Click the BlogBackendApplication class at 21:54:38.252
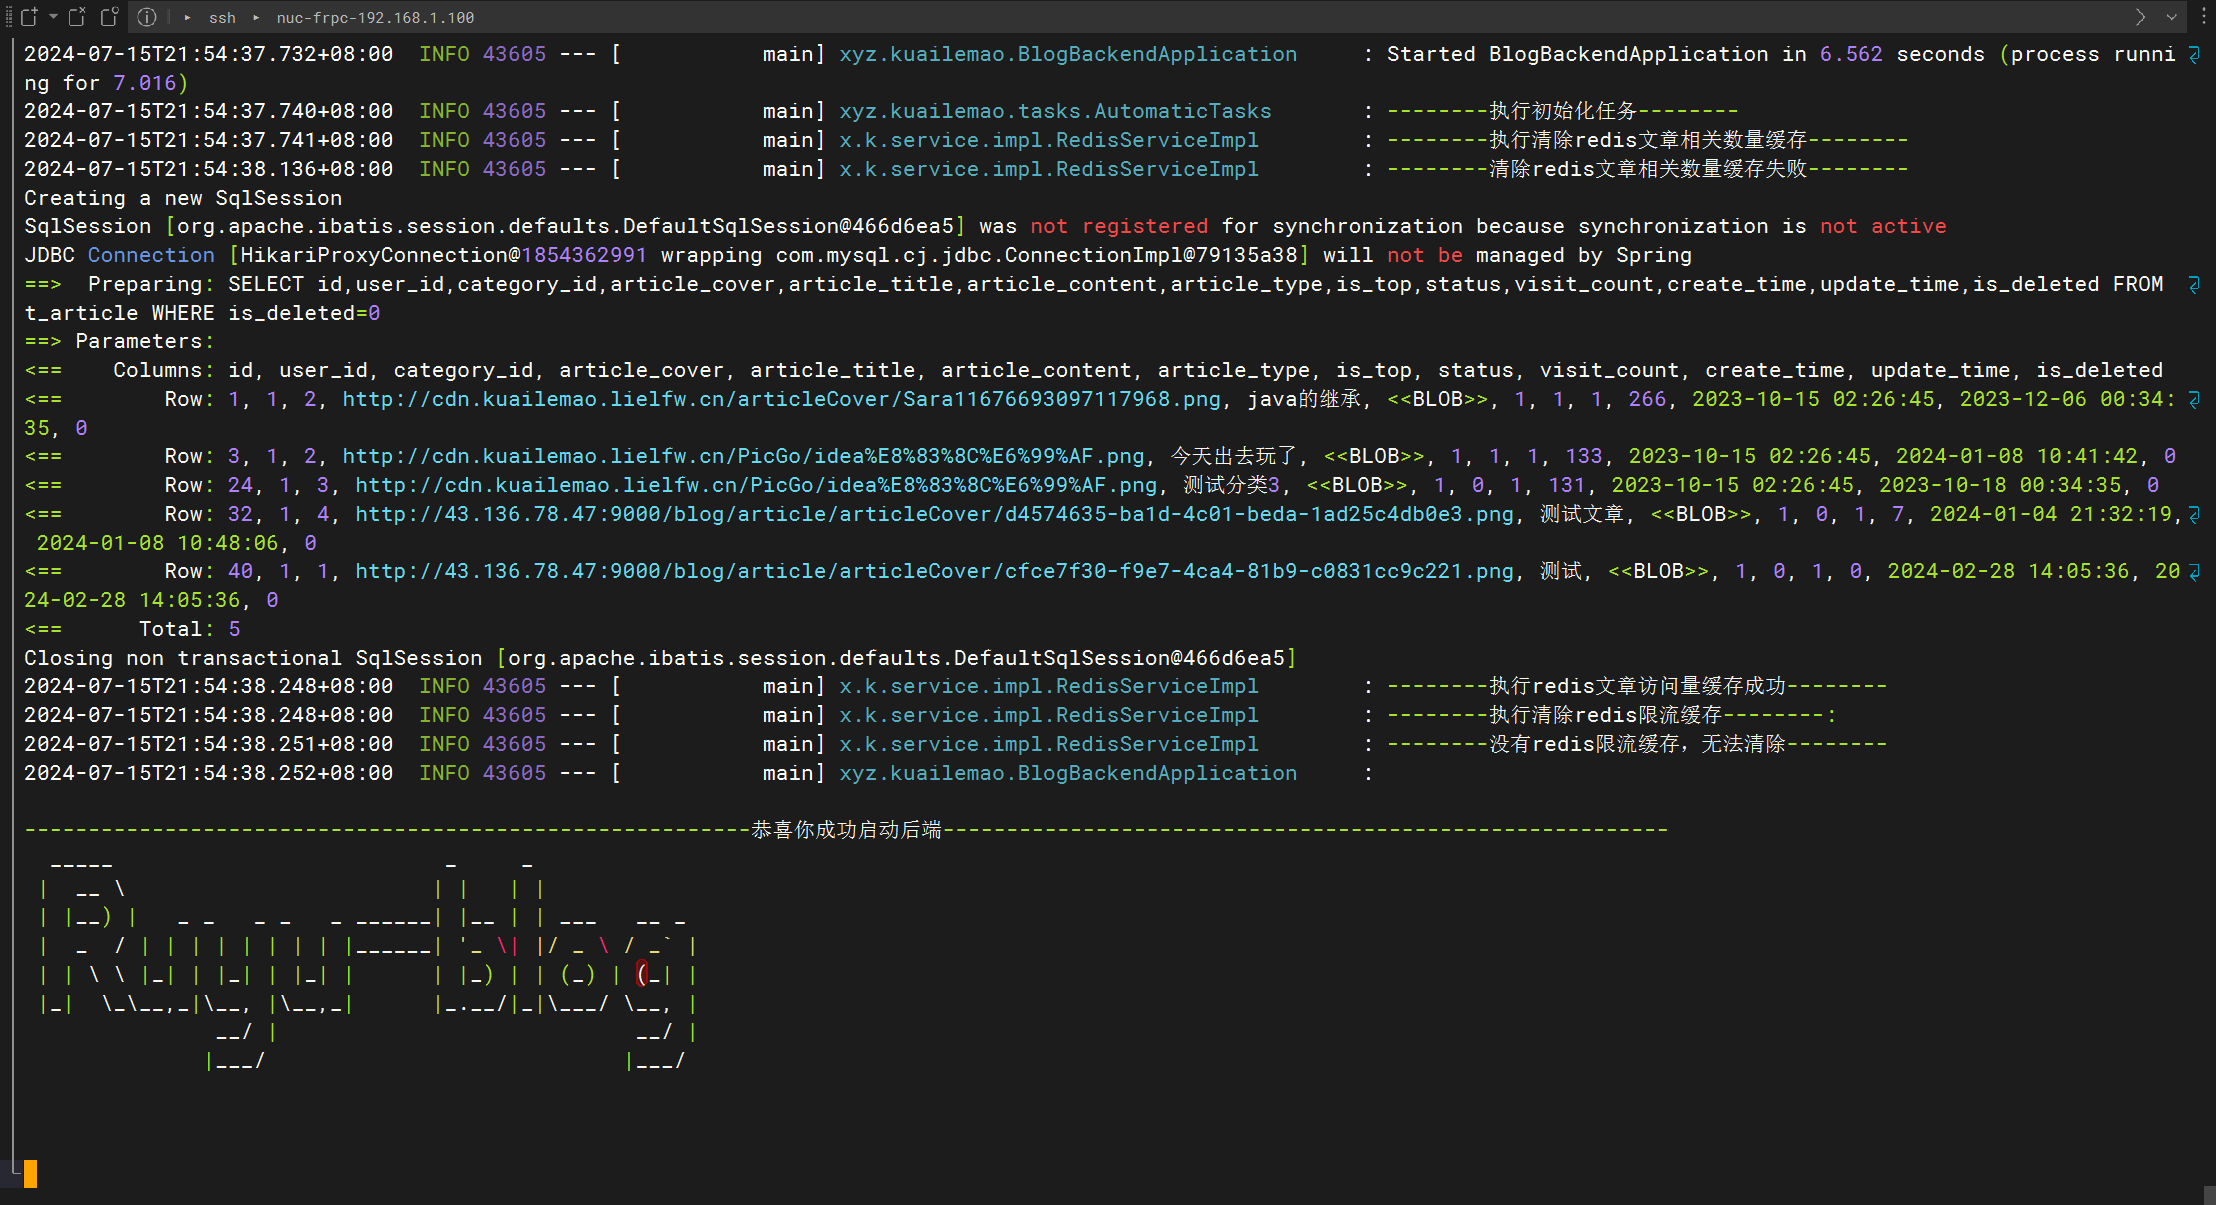The image size is (2216, 1205). 1068,773
